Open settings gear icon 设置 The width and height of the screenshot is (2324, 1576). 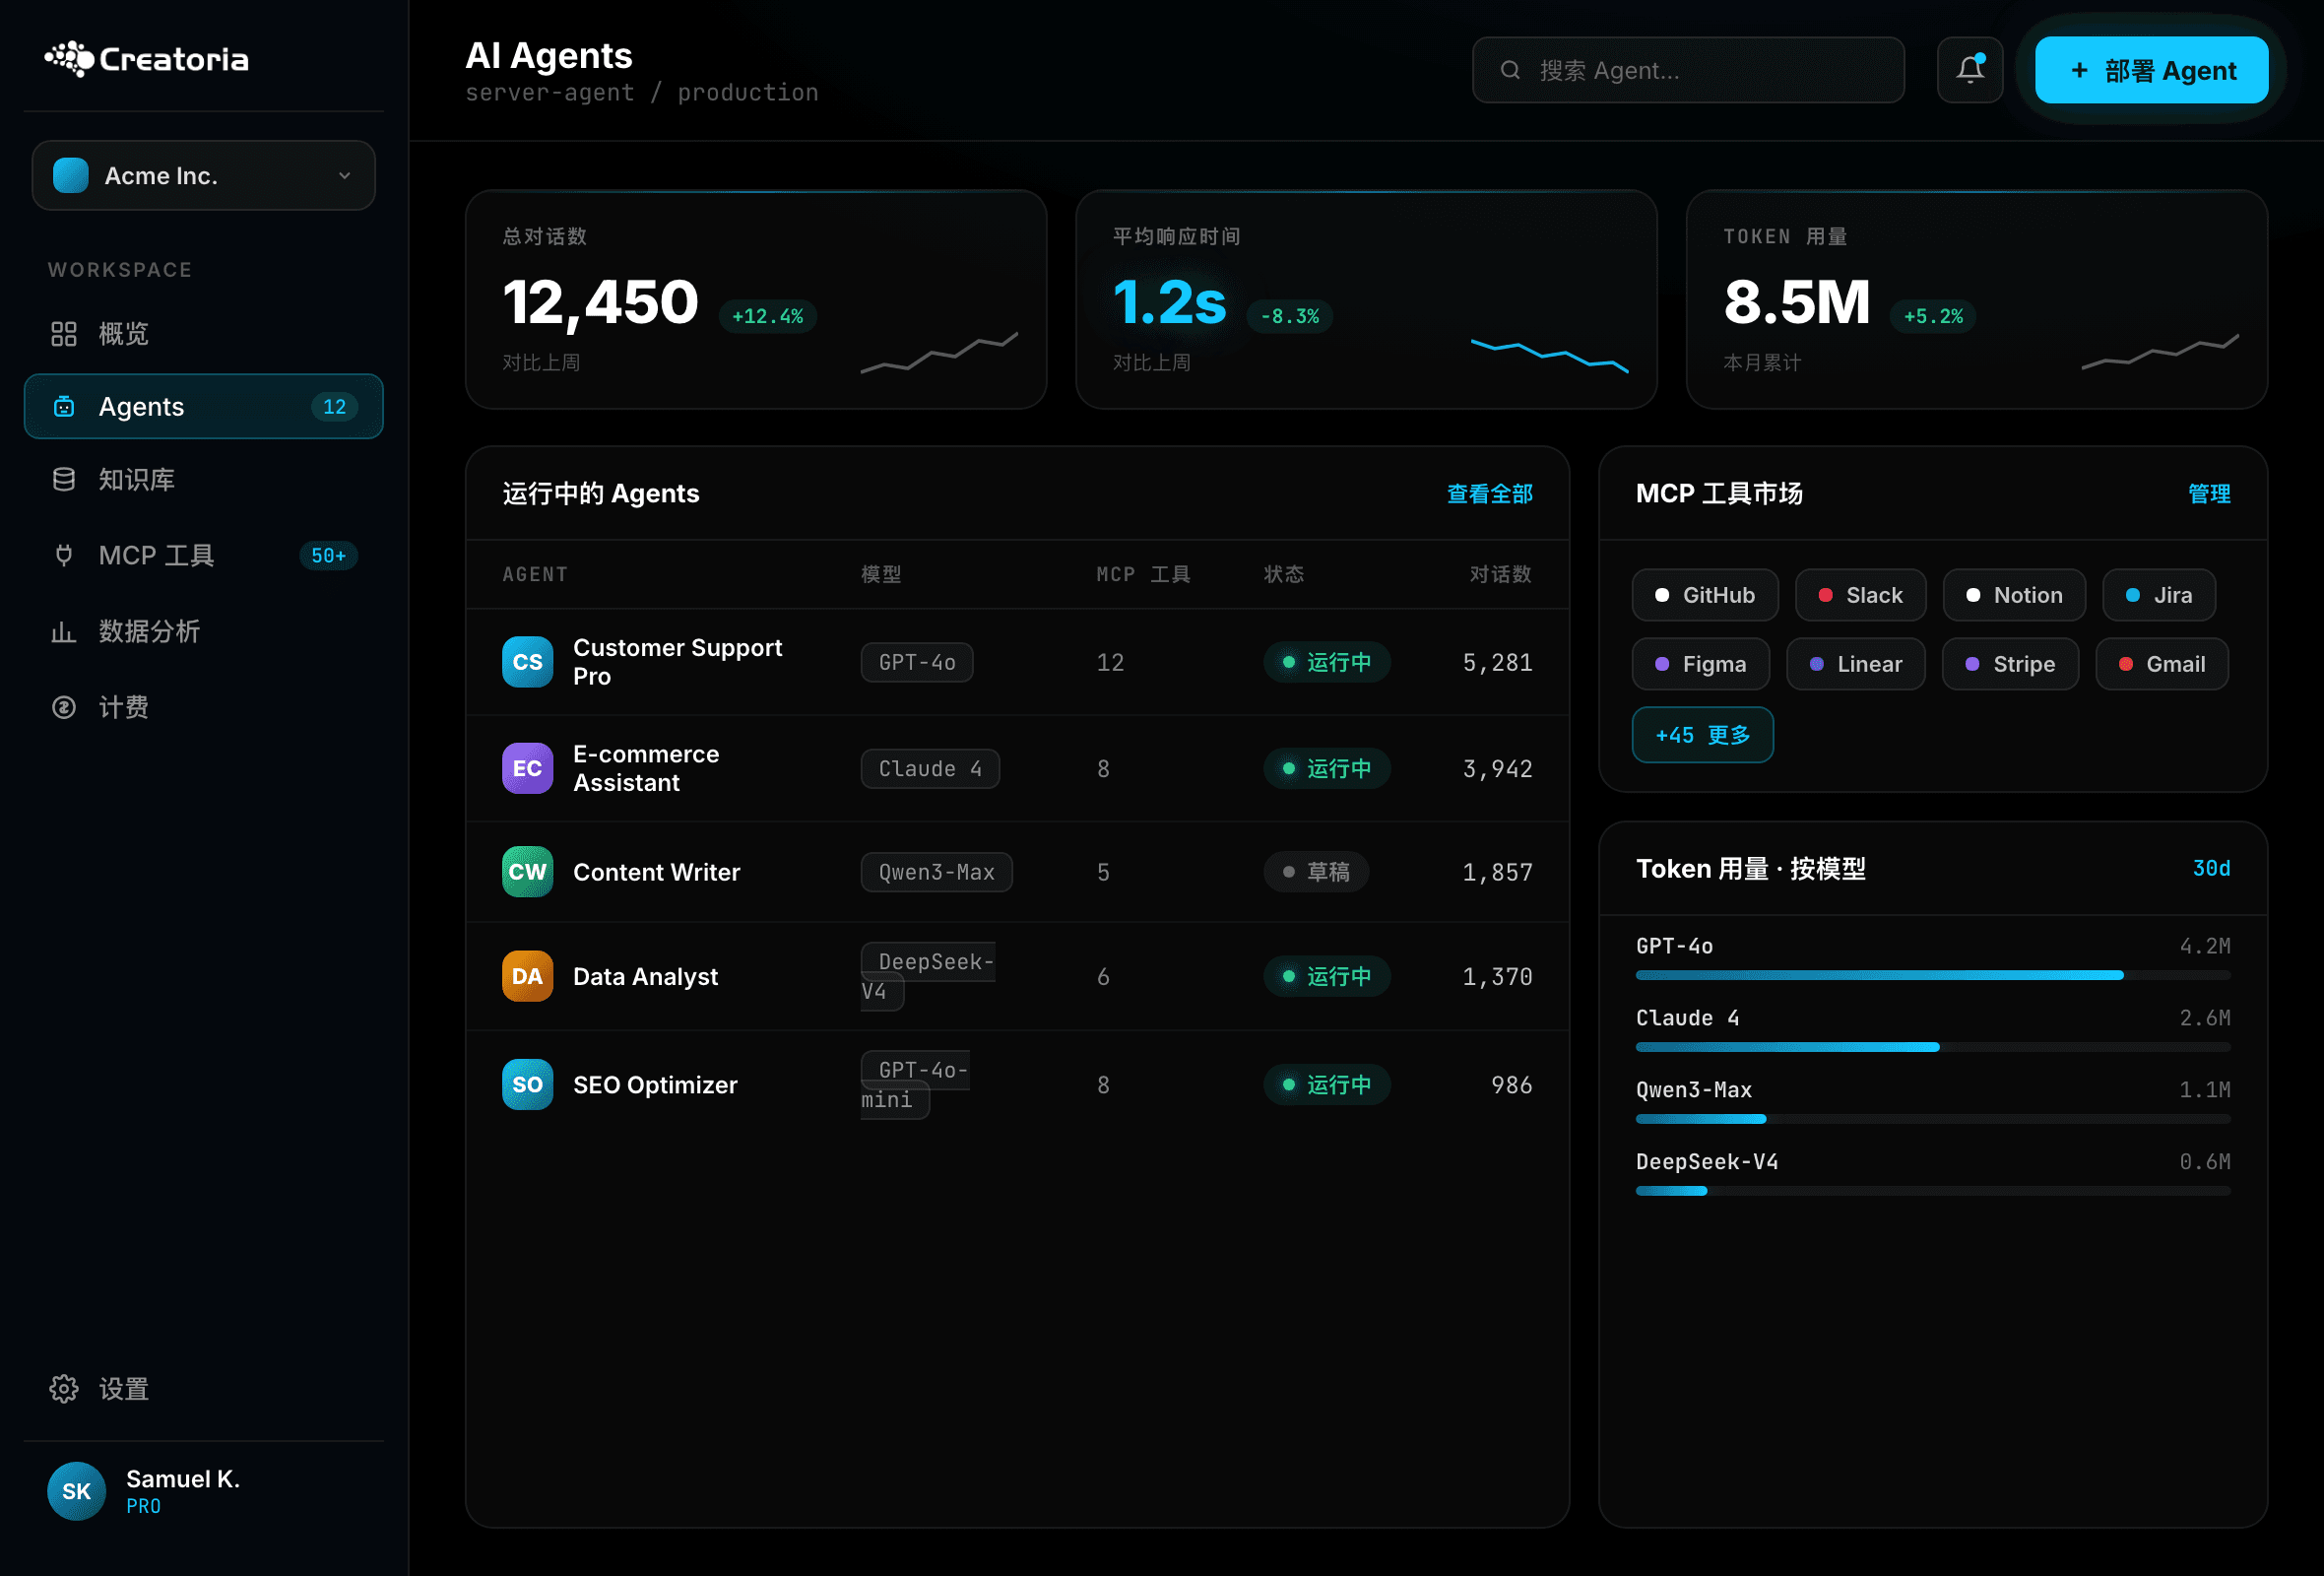click(64, 1389)
